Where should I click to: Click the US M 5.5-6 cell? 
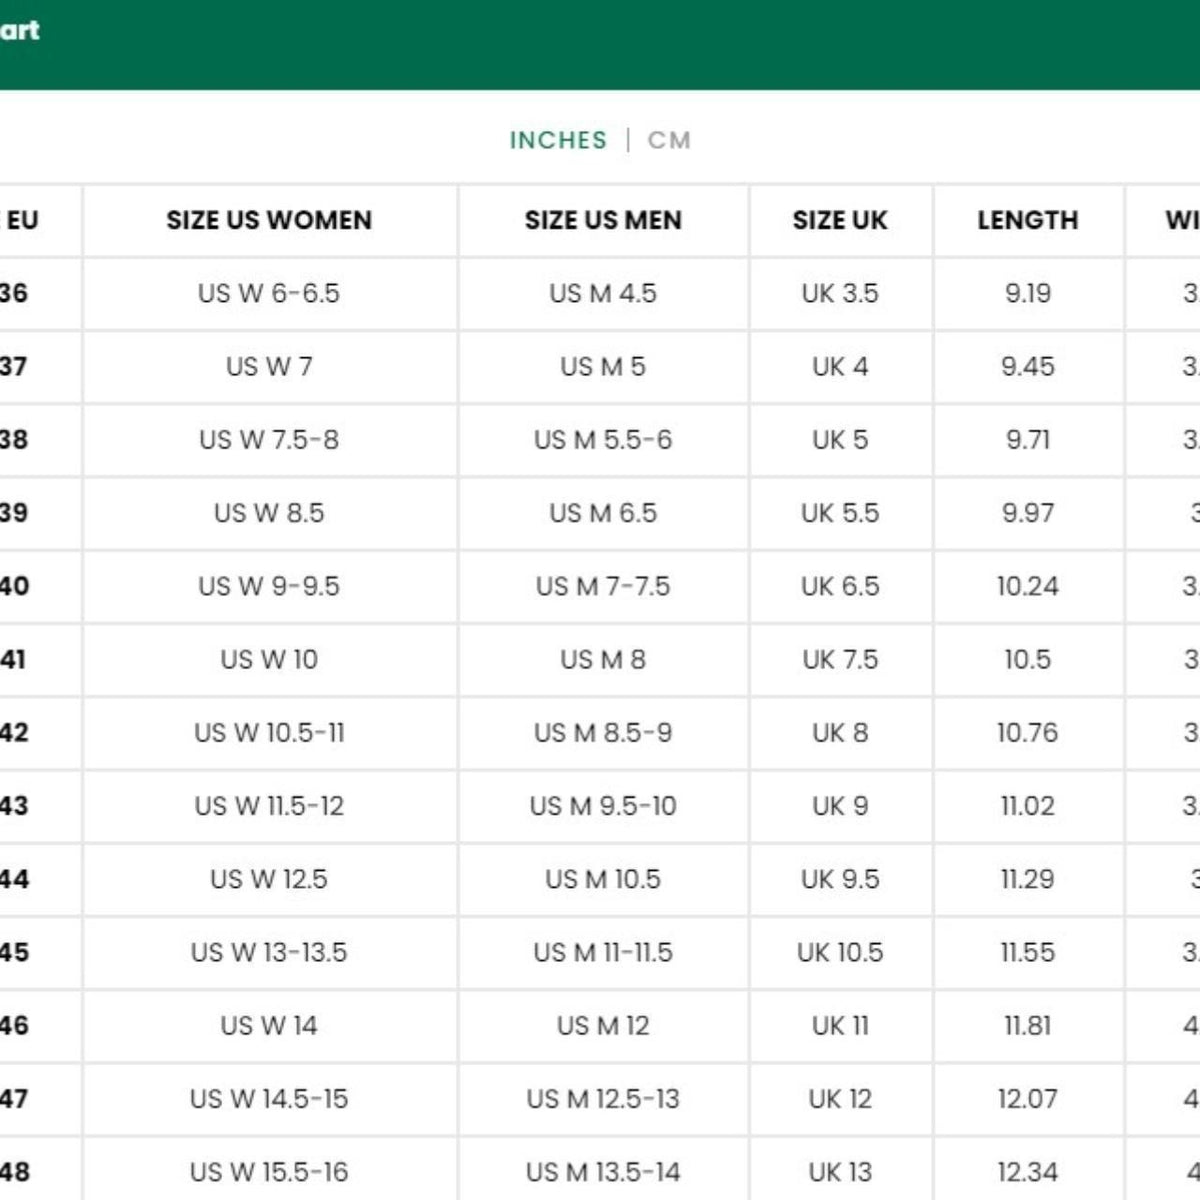pyautogui.click(x=603, y=440)
